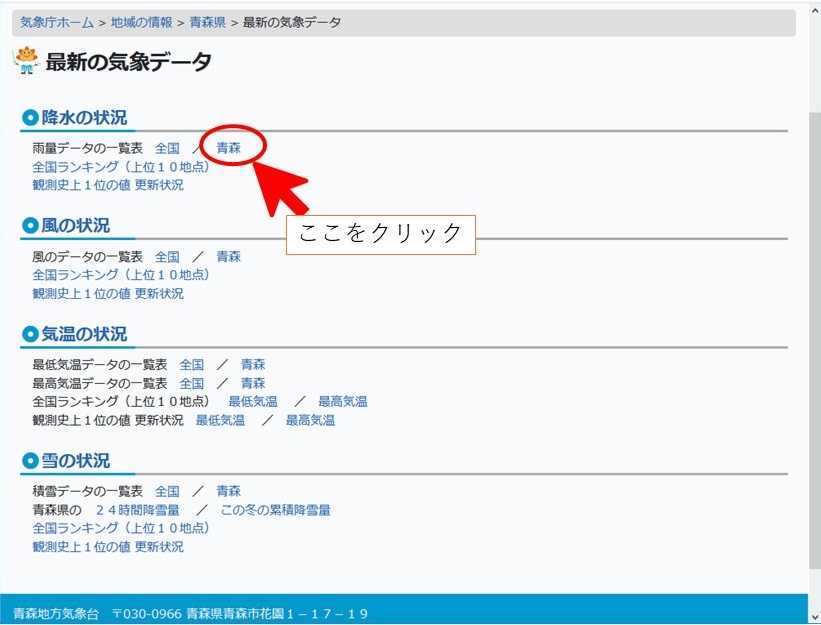Open 全国 link for 風のデータの一覧表
This screenshot has height=625, width=821.
pyautogui.click(x=167, y=256)
